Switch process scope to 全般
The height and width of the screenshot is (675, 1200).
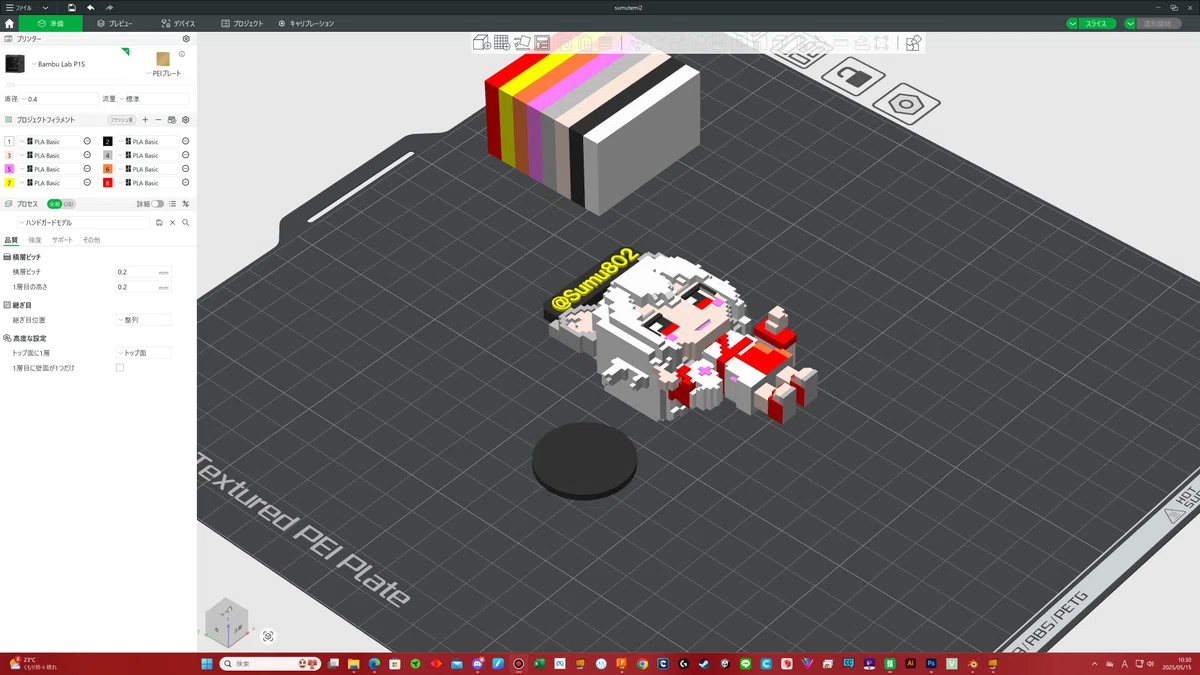(54, 204)
